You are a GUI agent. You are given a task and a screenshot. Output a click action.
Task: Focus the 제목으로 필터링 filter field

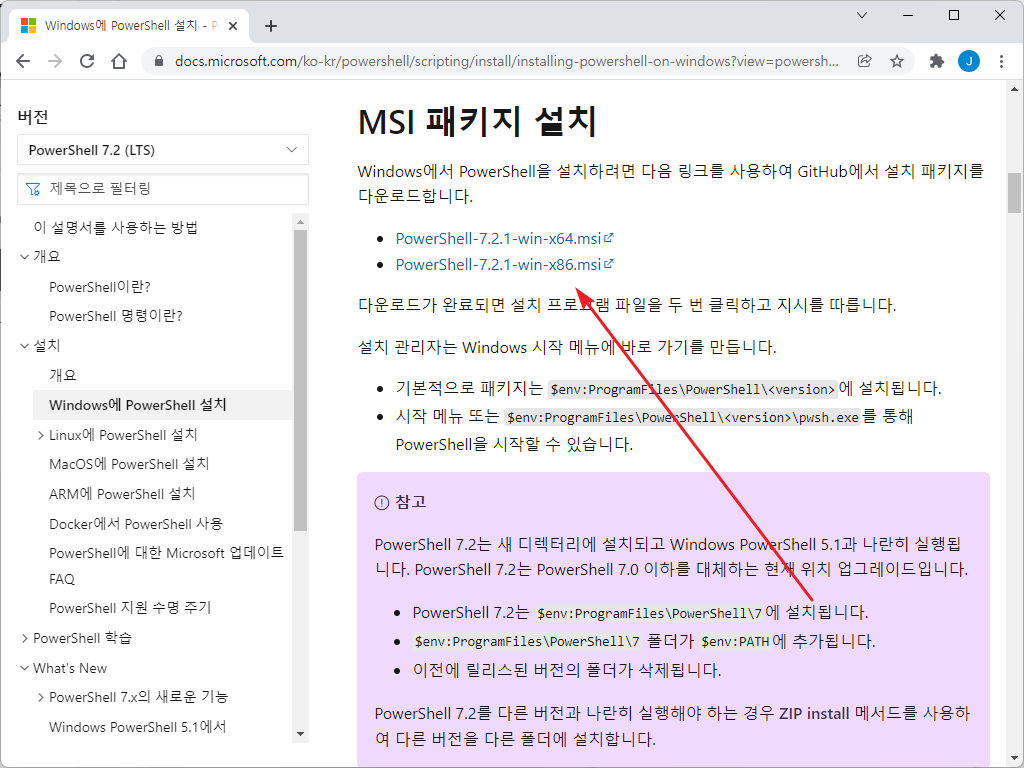[x=163, y=189]
